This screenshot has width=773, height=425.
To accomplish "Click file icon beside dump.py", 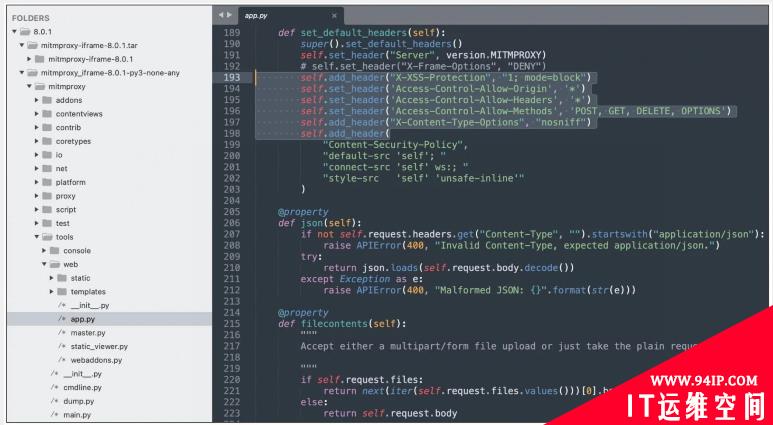I will tap(55, 401).
